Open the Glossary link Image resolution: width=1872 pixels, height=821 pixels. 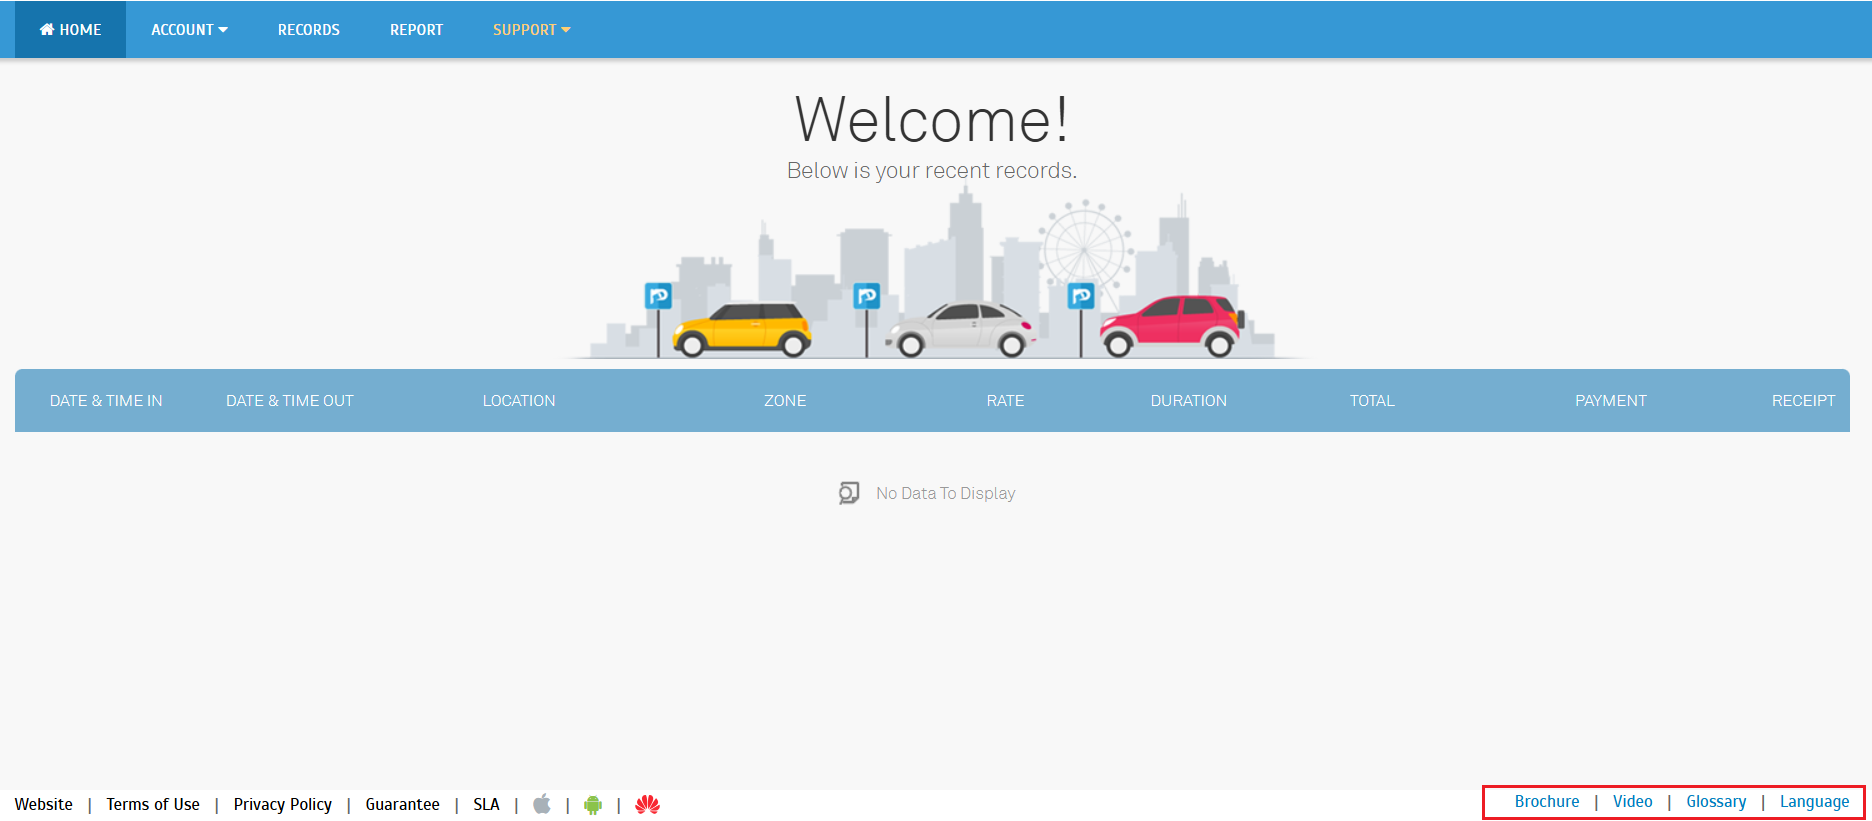click(1716, 802)
